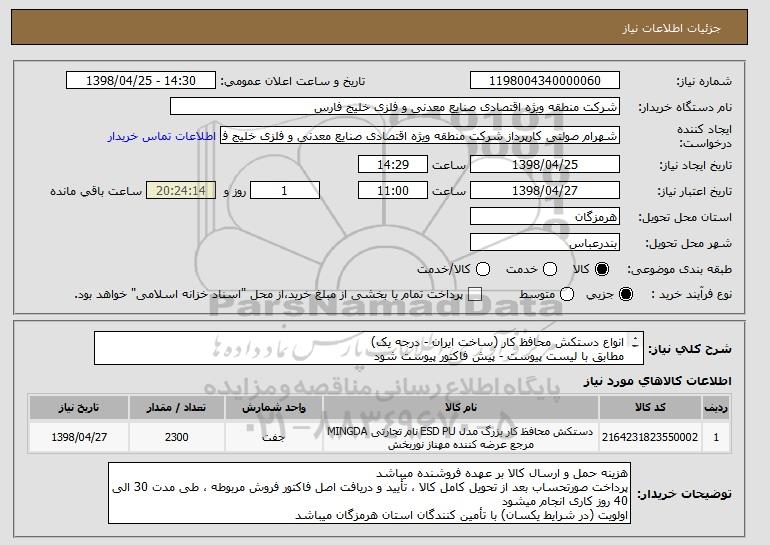Select the خدمت radio button
Viewport: 770px width, 545px height.
point(550,269)
